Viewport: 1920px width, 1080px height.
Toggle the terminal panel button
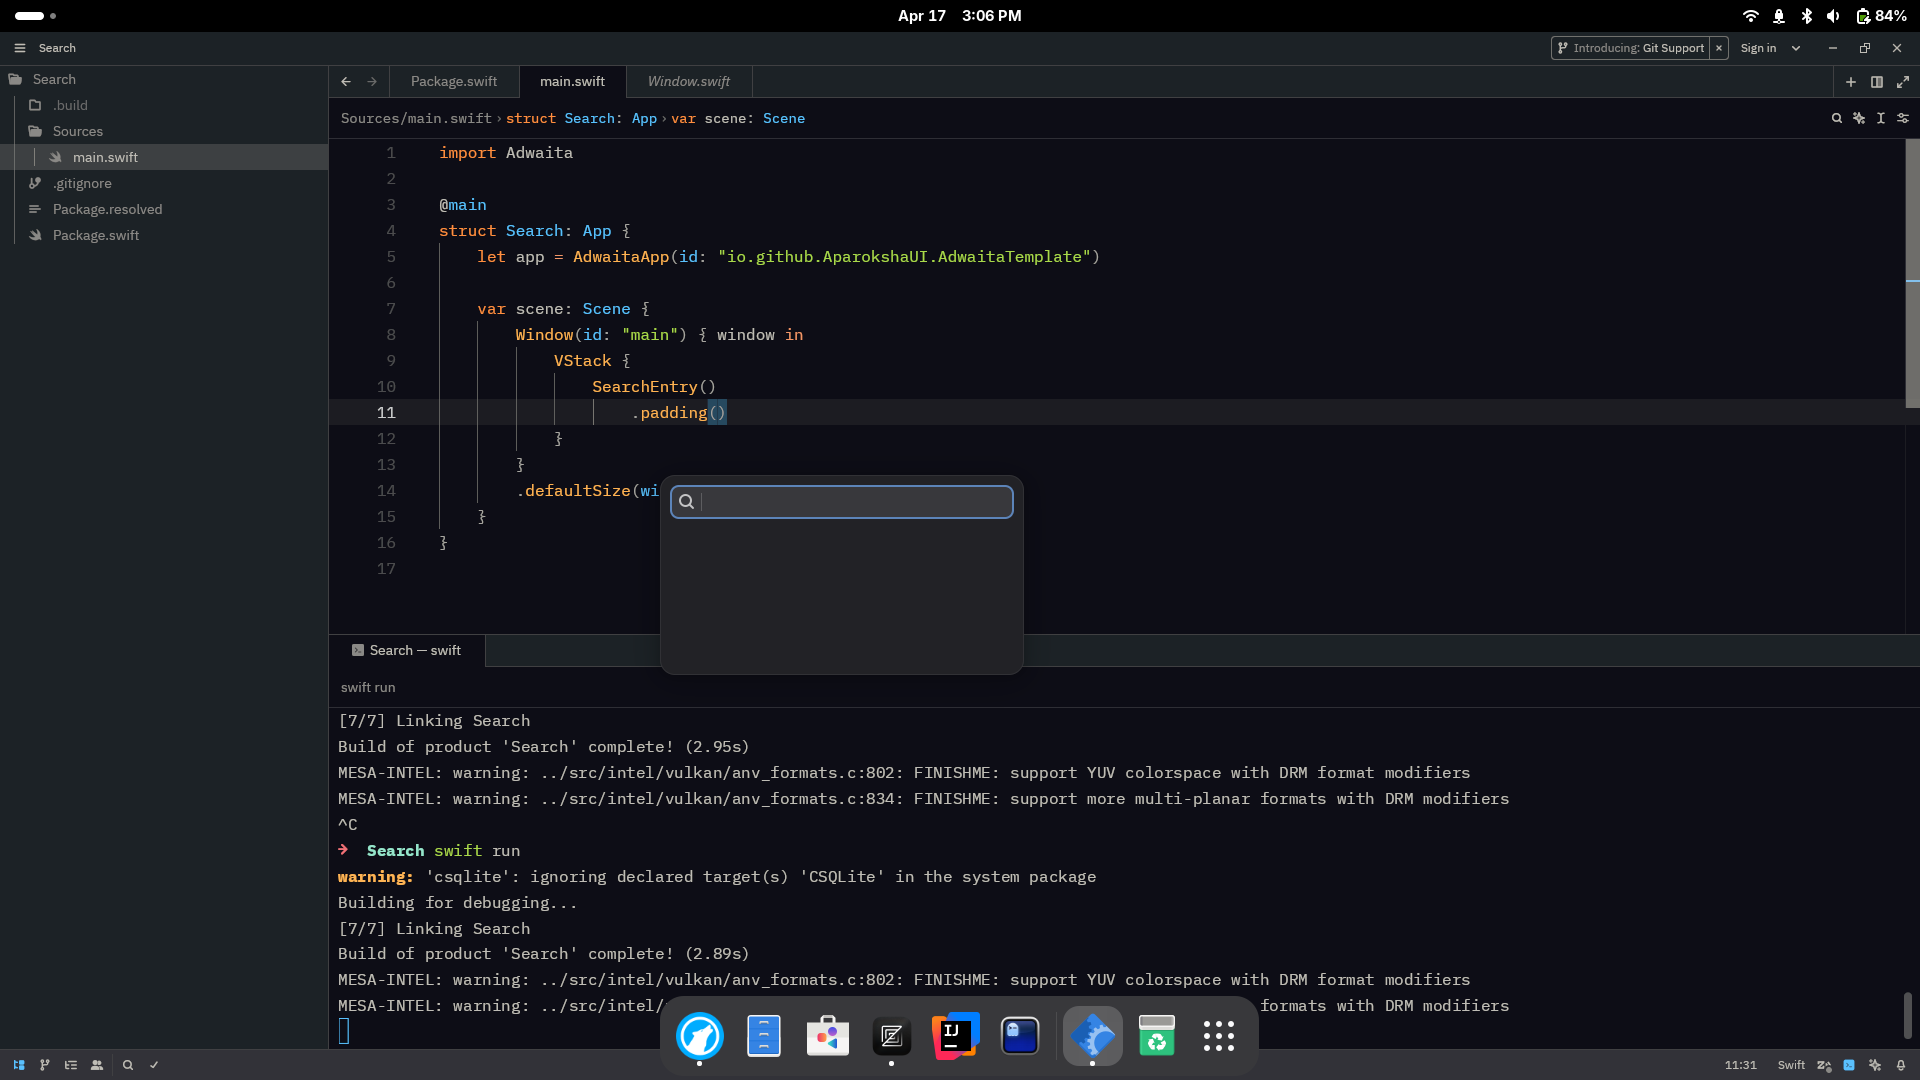click(x=1849, y=1065)
